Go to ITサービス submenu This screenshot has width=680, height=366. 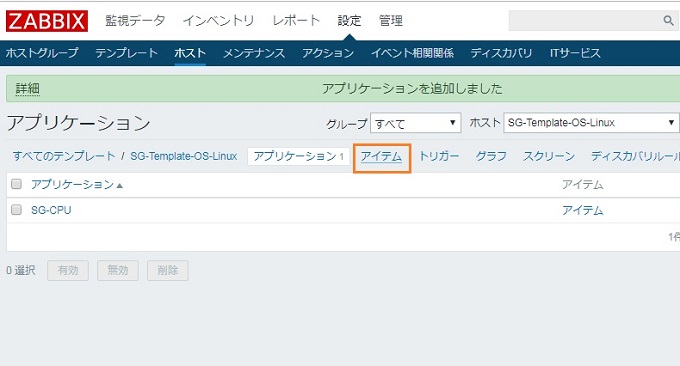pyautogui.click(x=575, y=53)
